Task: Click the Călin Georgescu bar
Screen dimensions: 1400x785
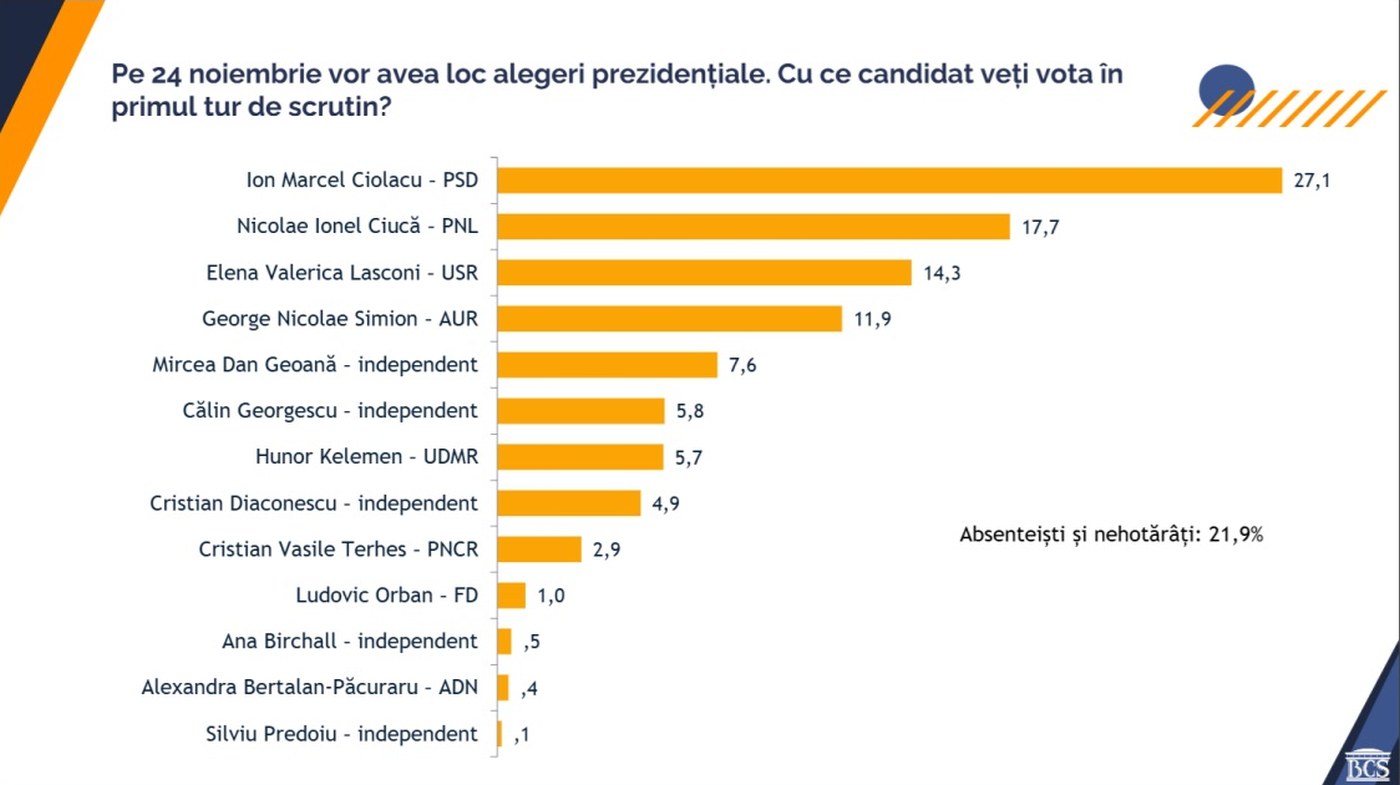Action: (581, 411)
